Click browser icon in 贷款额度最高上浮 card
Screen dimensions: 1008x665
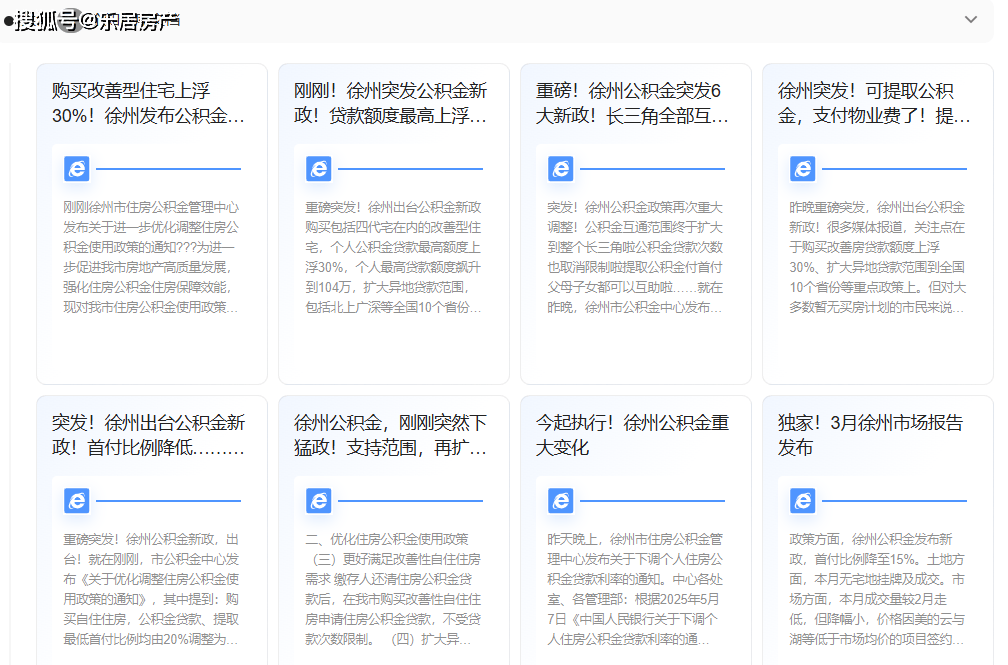(x=319, y=169)
